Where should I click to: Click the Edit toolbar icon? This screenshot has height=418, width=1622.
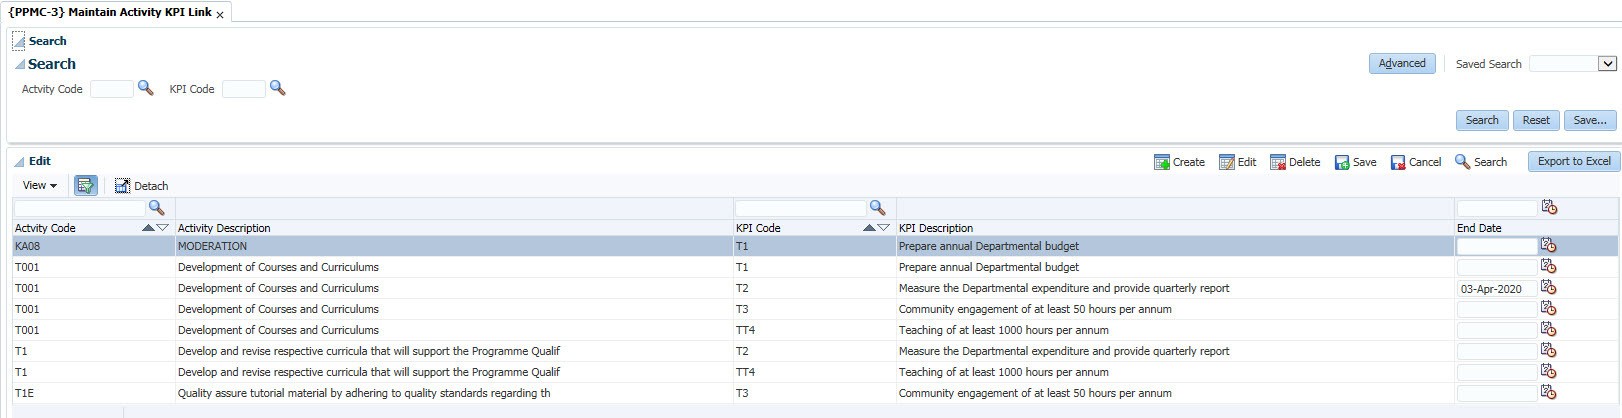click(1227, 162)
